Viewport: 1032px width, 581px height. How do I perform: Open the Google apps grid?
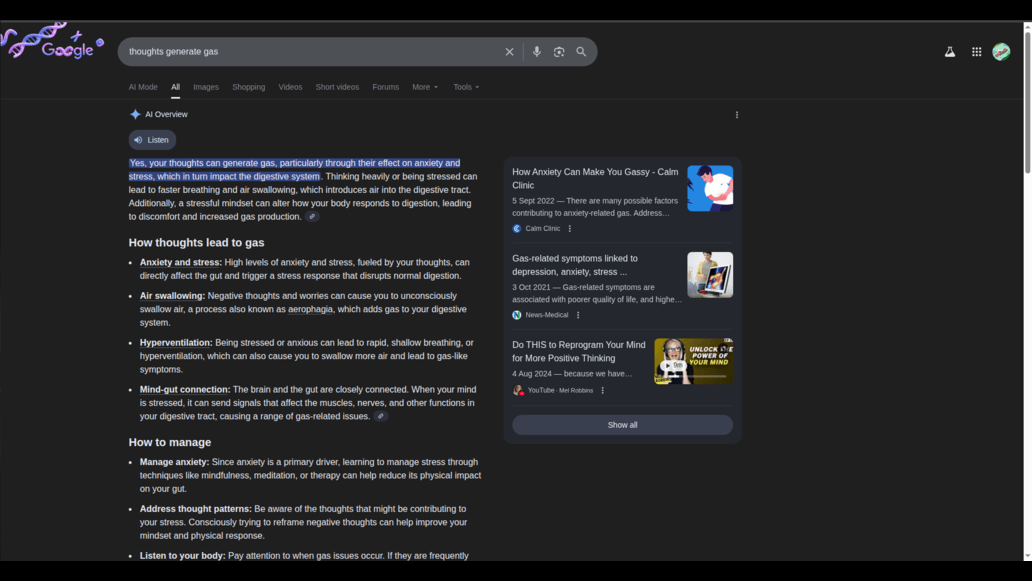pos(976,52)
